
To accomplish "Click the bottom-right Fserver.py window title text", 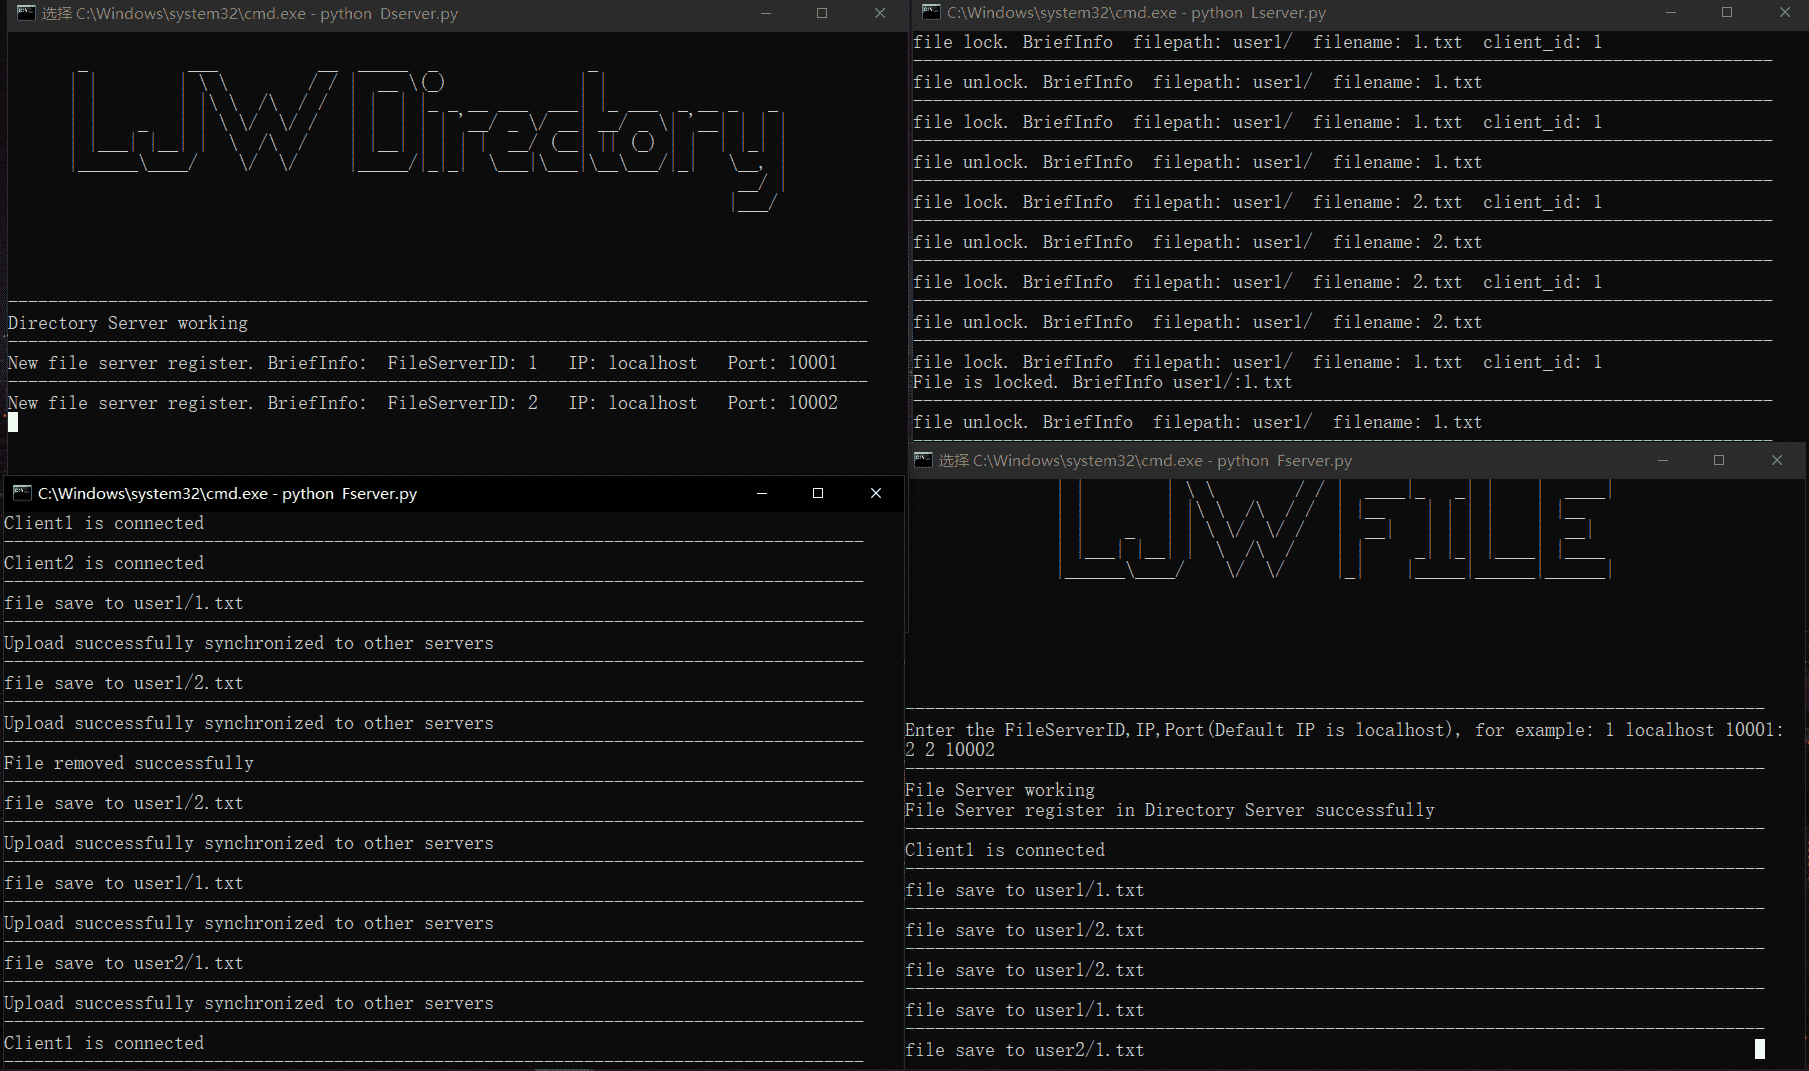I will (x=1145, y=461).
